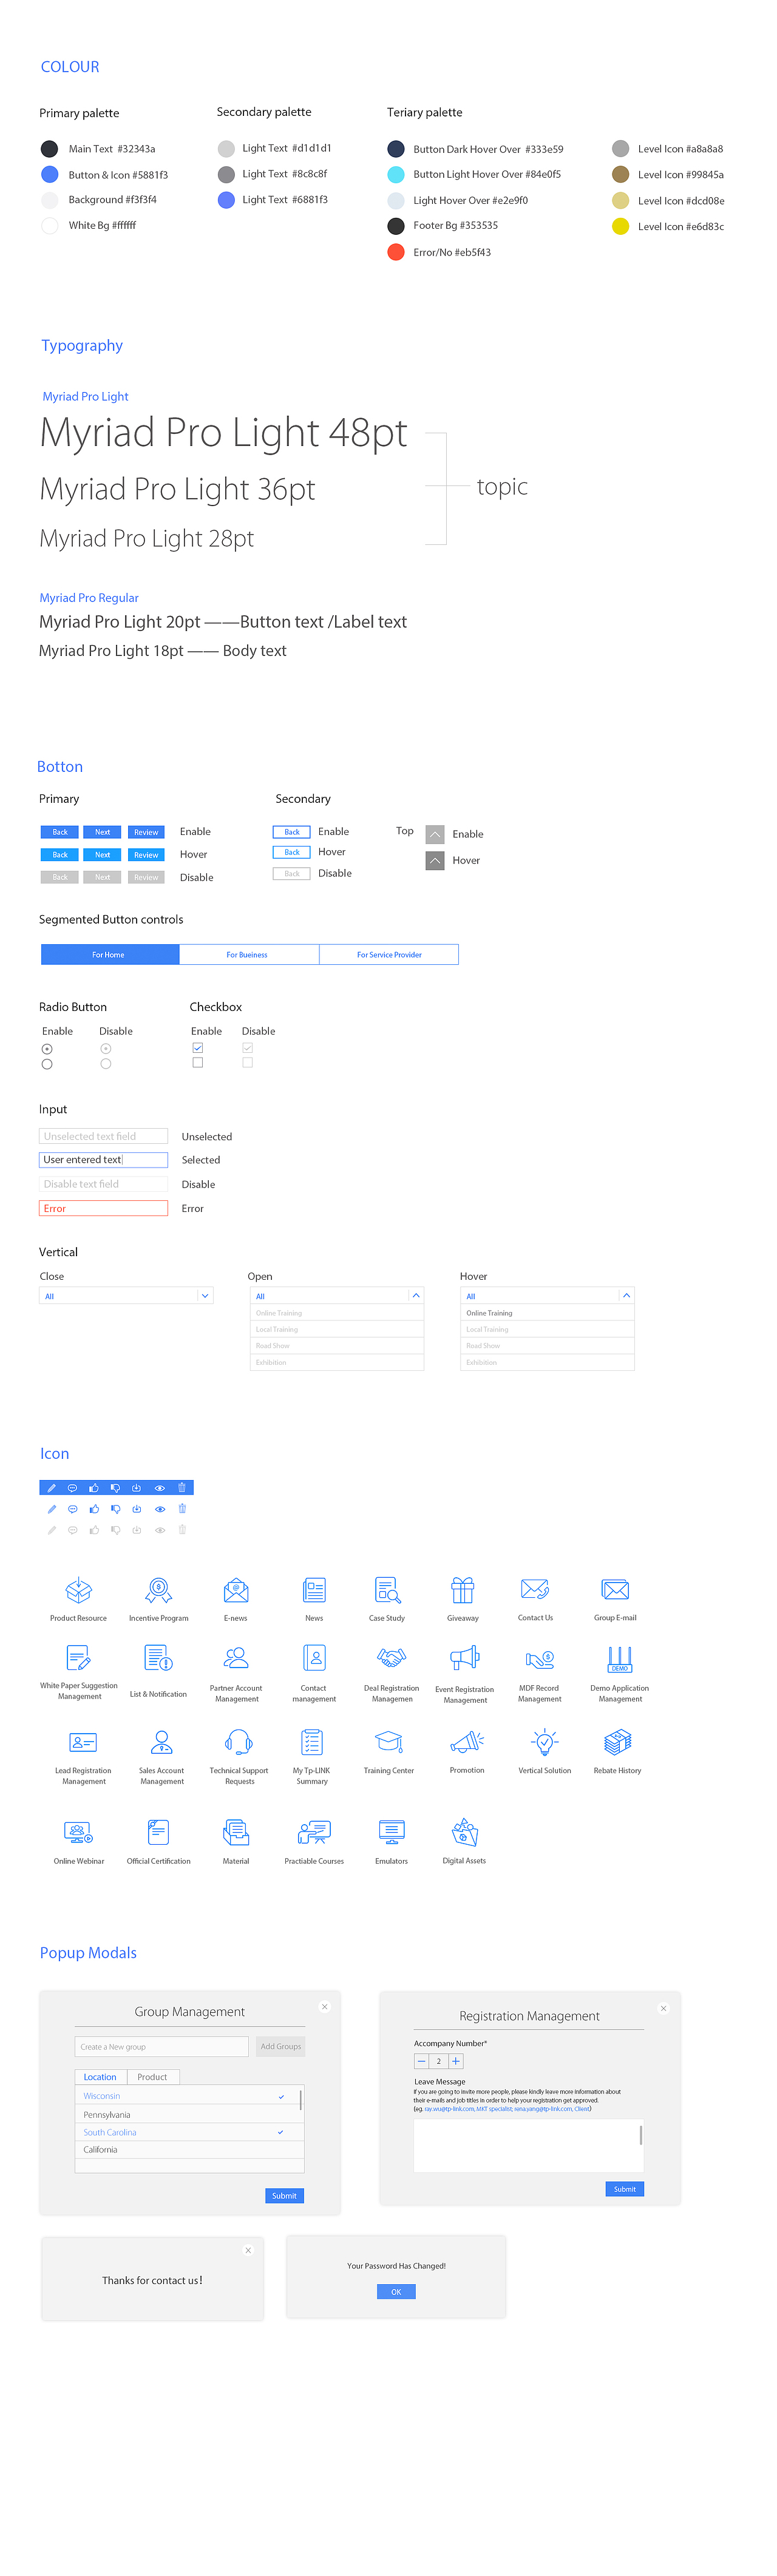Expand the closed All dropdown
Image resolution: width=777 pixels, height=2576 pixels.
(x=126, y=1295)
